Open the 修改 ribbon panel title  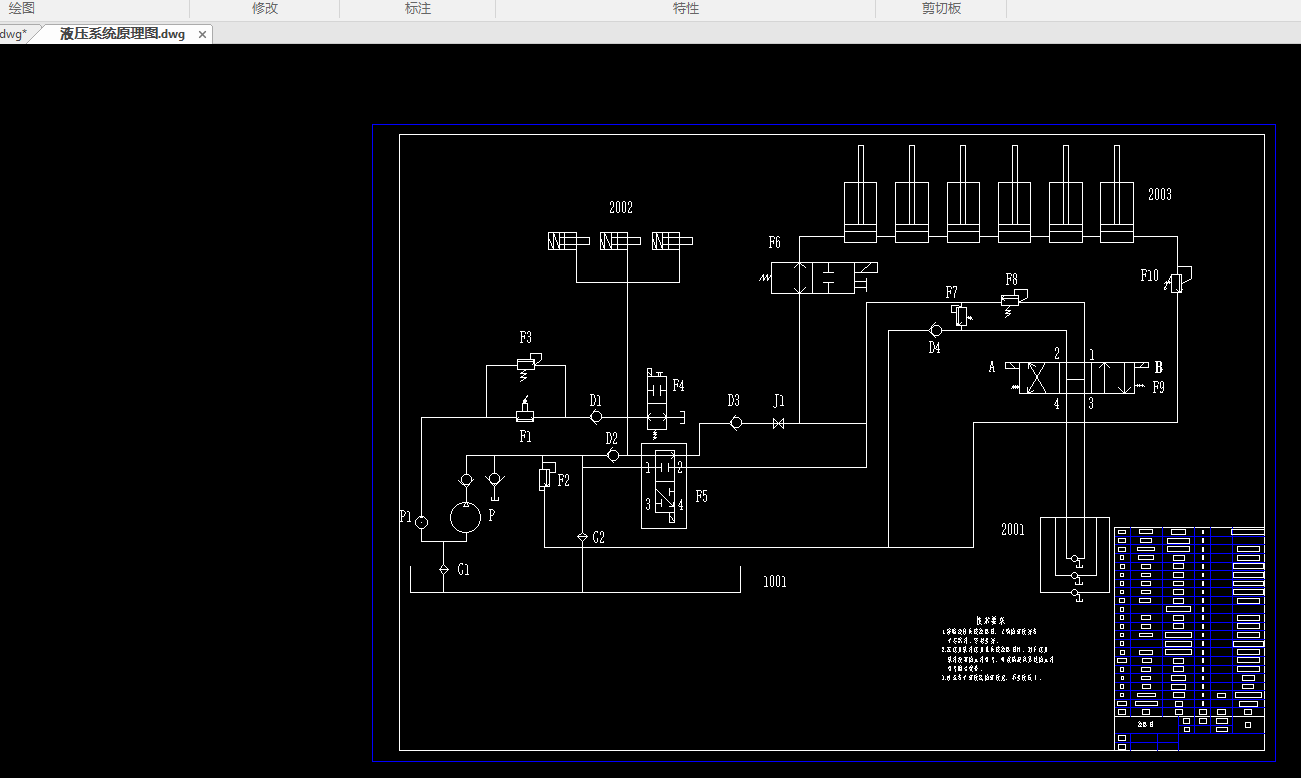[x=265, y=8]
